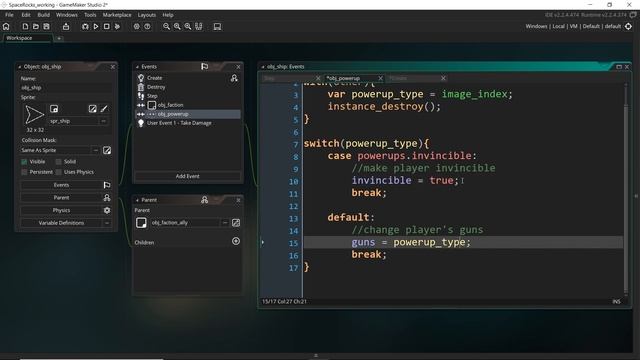Open obj_faction_ally parent selector dropdown

(x=225, y=223)
